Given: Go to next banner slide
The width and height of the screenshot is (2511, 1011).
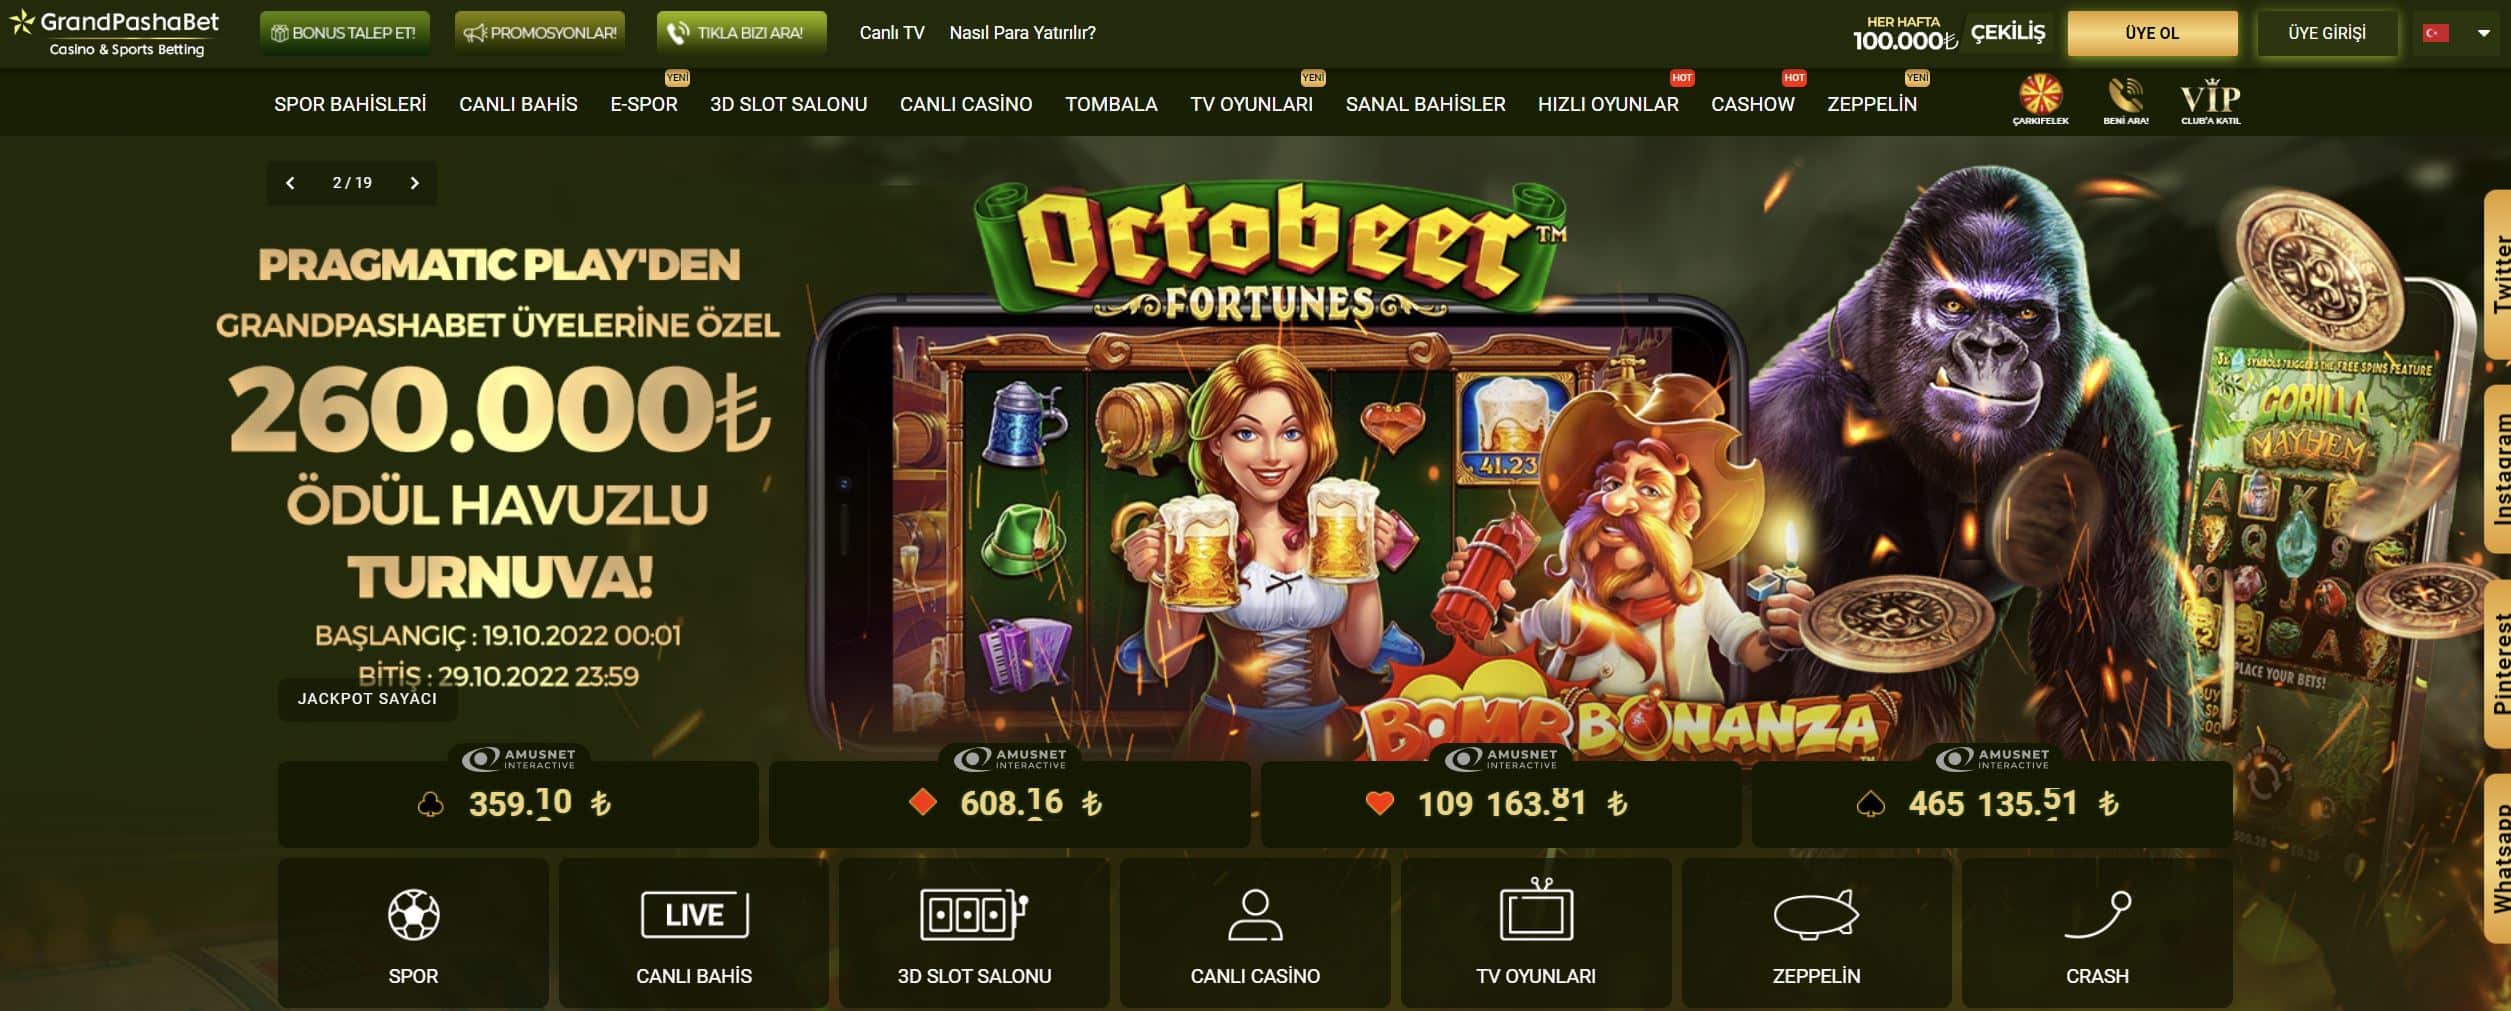Looking at the screenshot, I should tap(414, 183).
